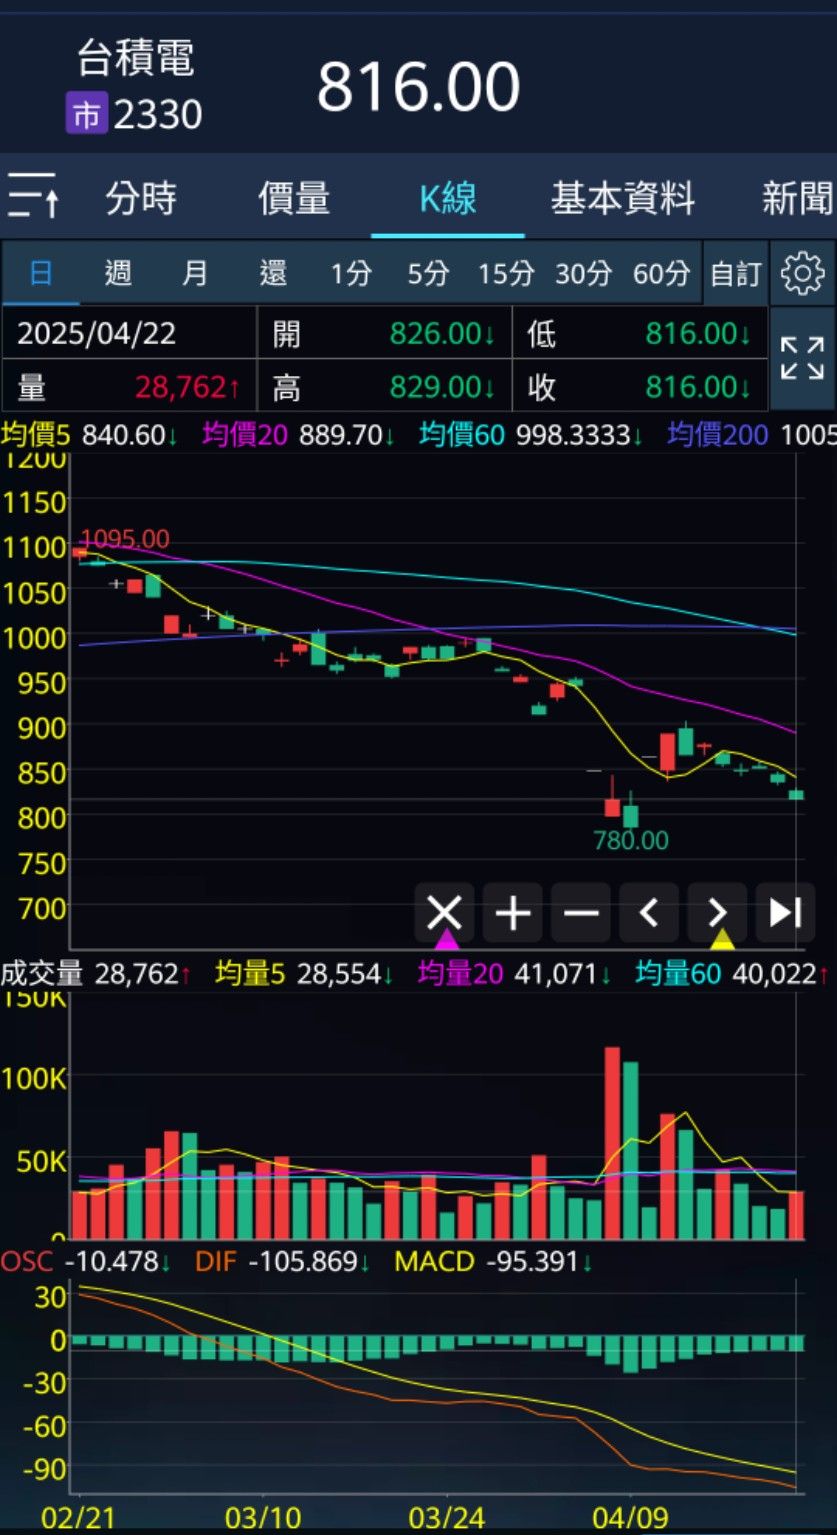Tap the high price 829.00
This screenshot has width=837, height=1535.
442,386
